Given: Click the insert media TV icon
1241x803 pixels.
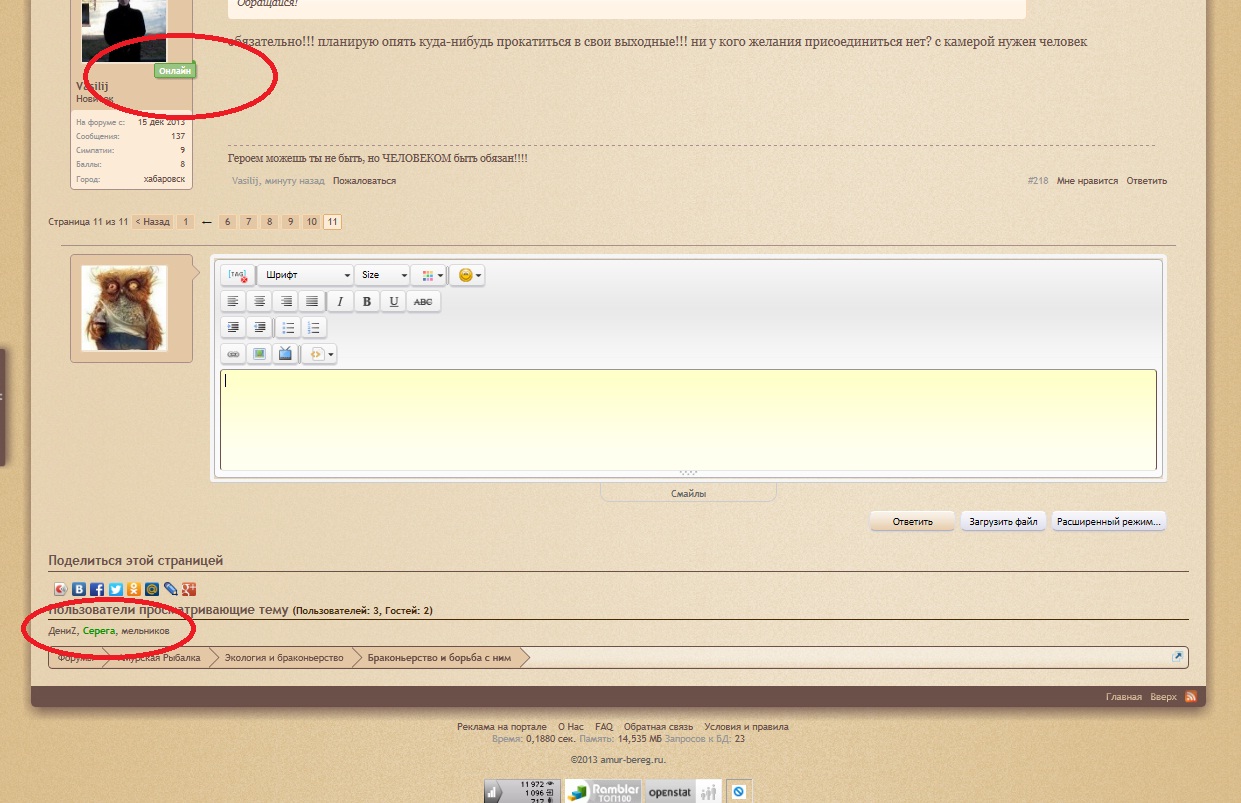Looking at the screenshot, I should [x=286, y=354].
